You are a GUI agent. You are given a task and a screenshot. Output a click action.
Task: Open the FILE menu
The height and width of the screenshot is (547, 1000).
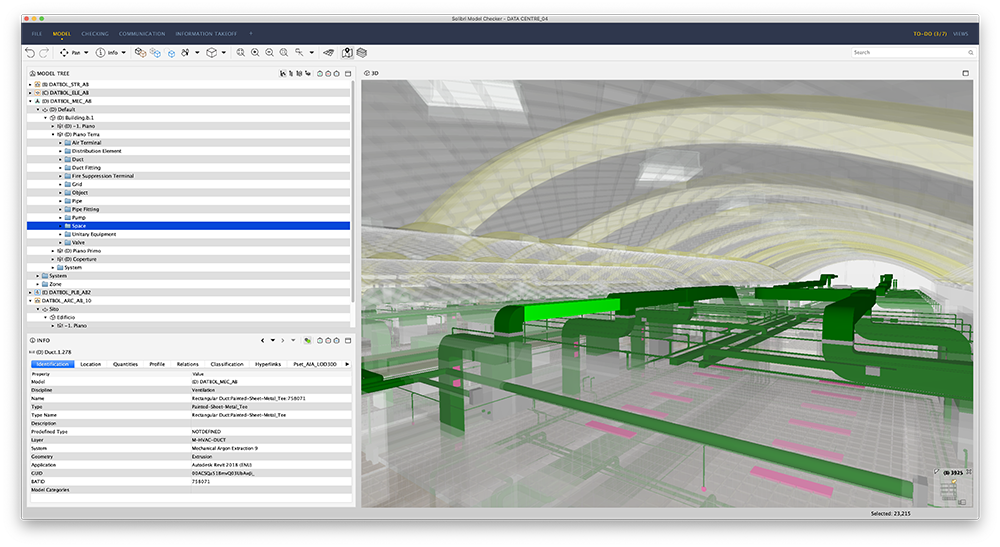pyautogui.click(x=37, y=34)
